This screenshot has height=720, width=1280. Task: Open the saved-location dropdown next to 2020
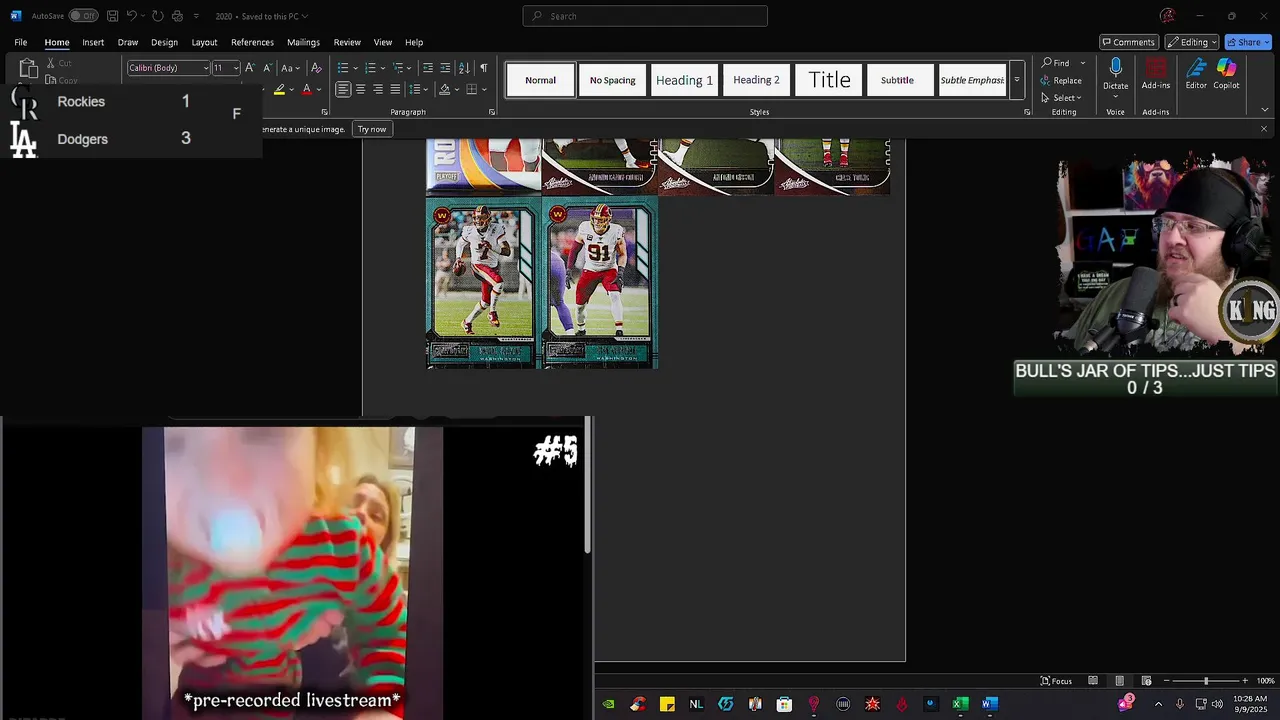point(304,16)
